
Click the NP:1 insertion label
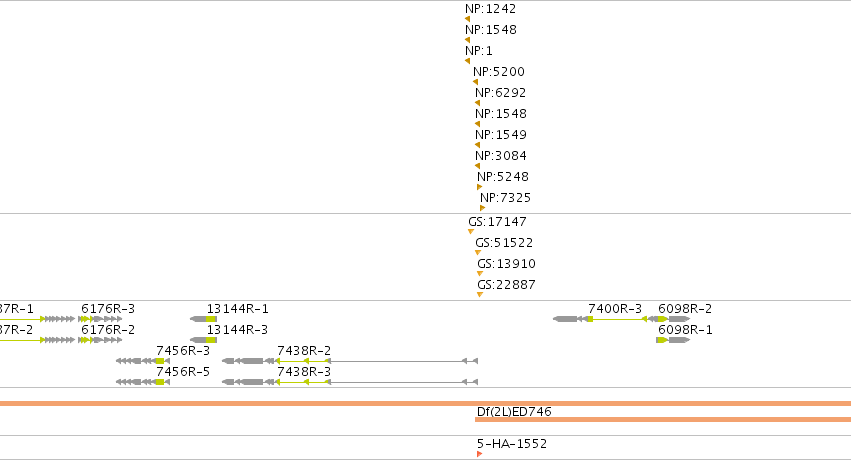coord(479,50)
